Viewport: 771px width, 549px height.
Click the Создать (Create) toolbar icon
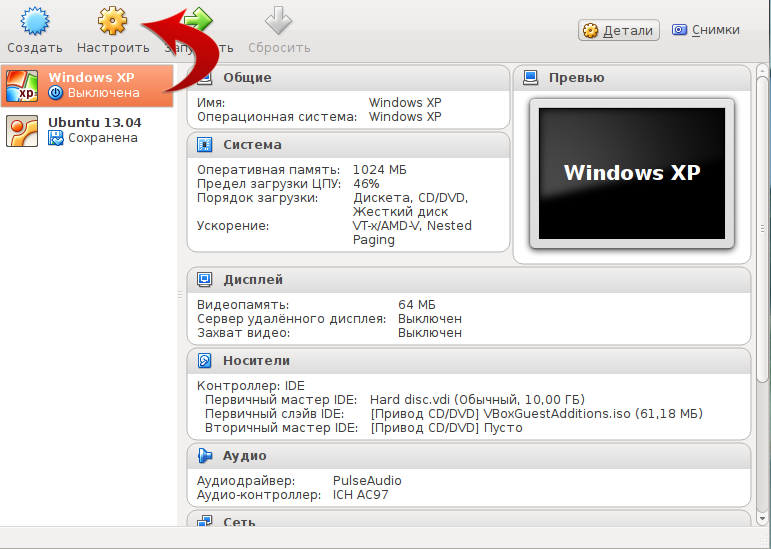click(x=34, y=21)
